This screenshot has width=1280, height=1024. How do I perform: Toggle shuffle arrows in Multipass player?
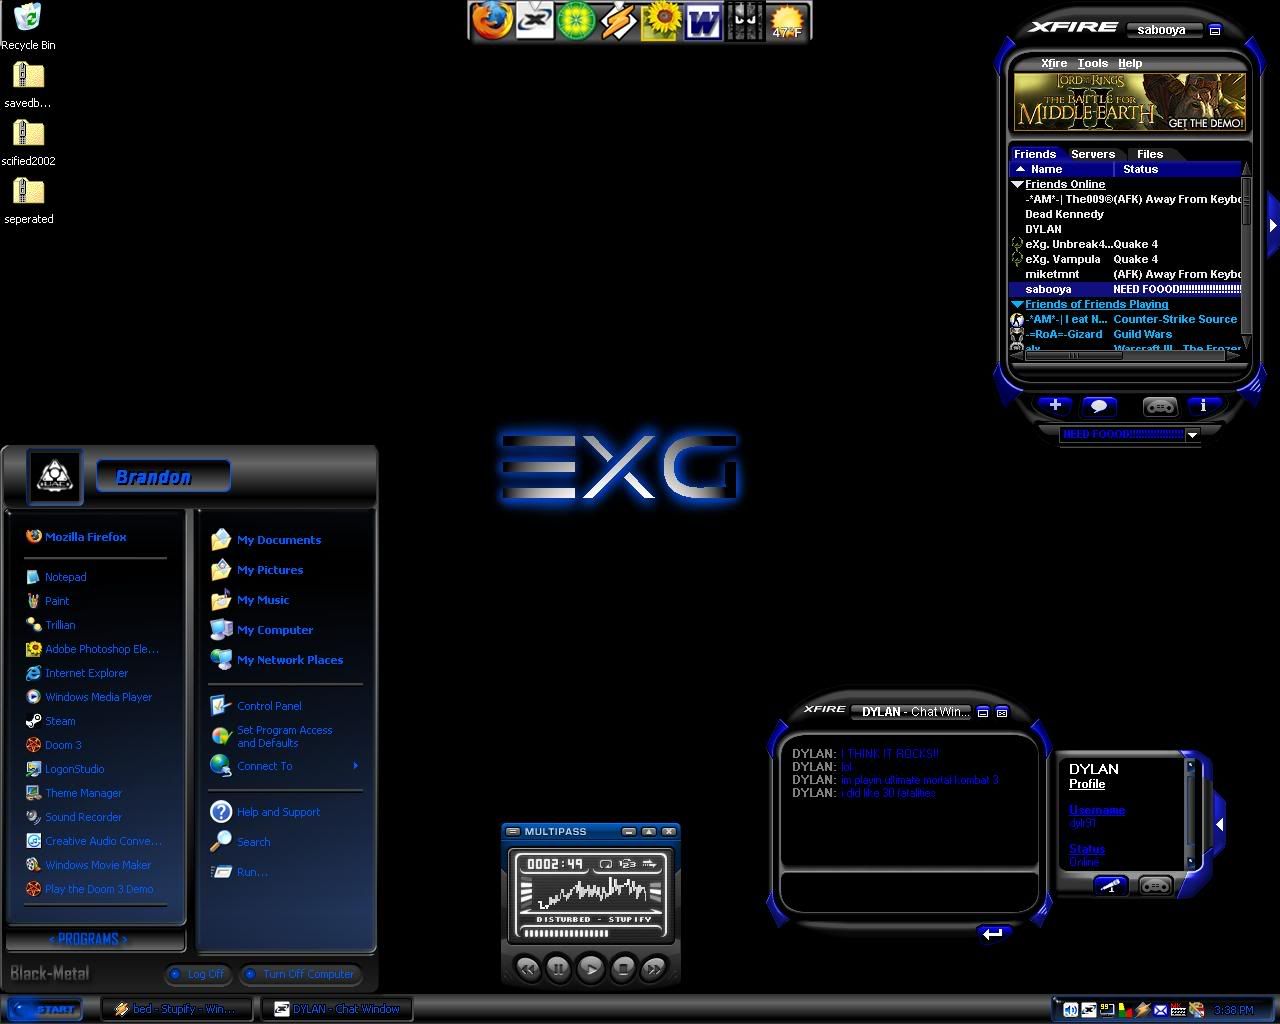pos(649,864)
